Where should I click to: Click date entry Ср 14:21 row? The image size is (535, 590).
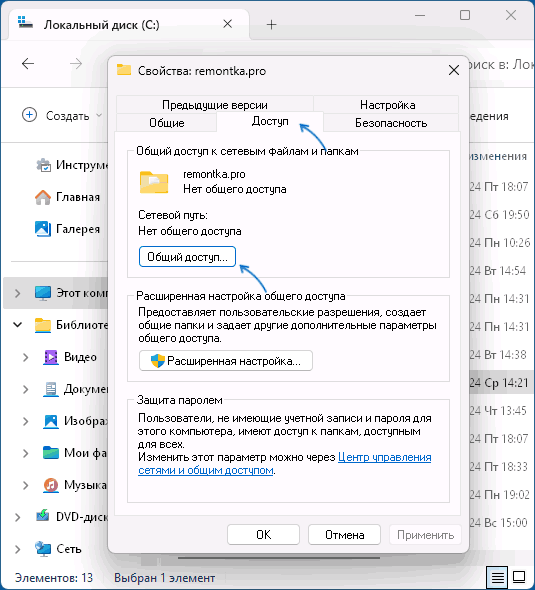click(x=499, y=383)
